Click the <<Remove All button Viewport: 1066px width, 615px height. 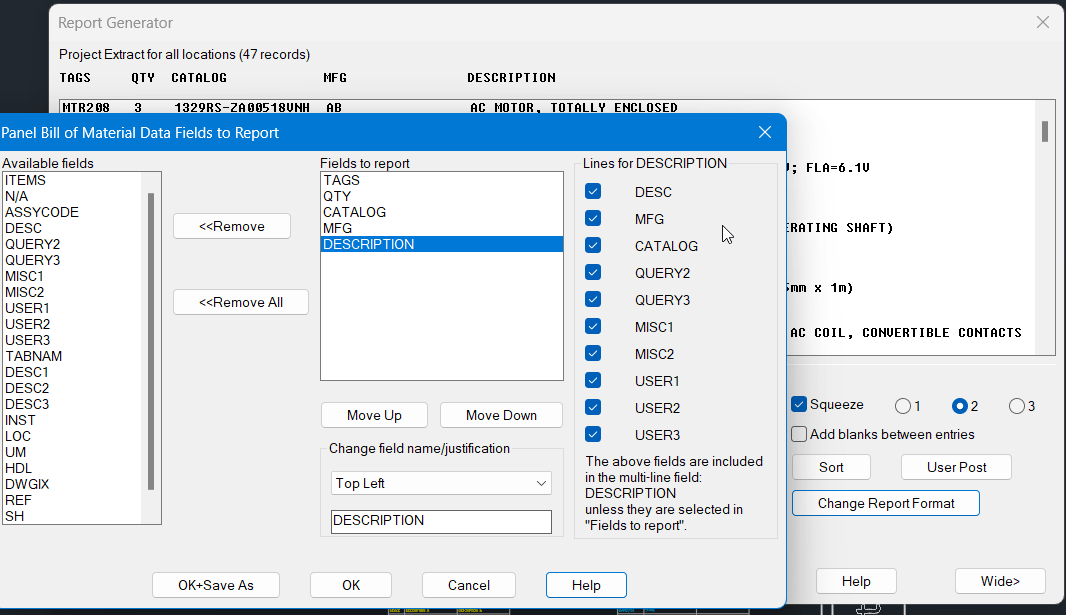point(240,301)
